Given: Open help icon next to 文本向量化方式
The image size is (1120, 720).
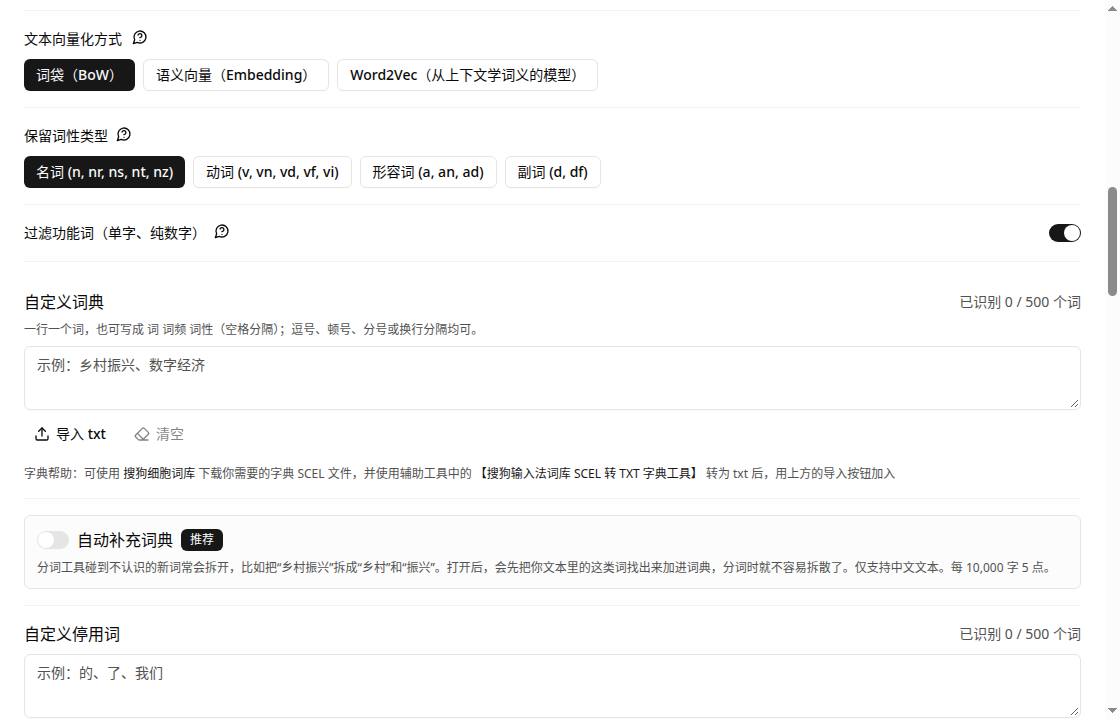Looking at the screenshot, I should pyautogui.click(x=140, y=37).
